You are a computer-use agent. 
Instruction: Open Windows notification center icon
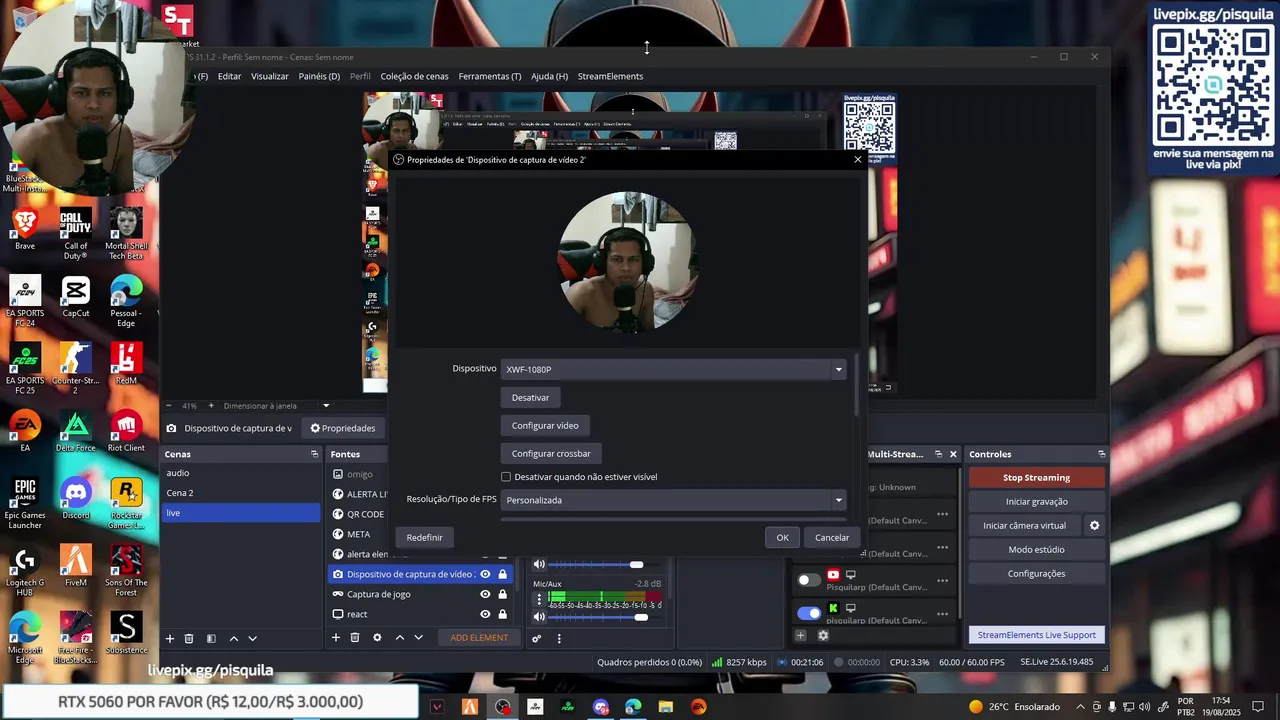(x=1259, y=707)
